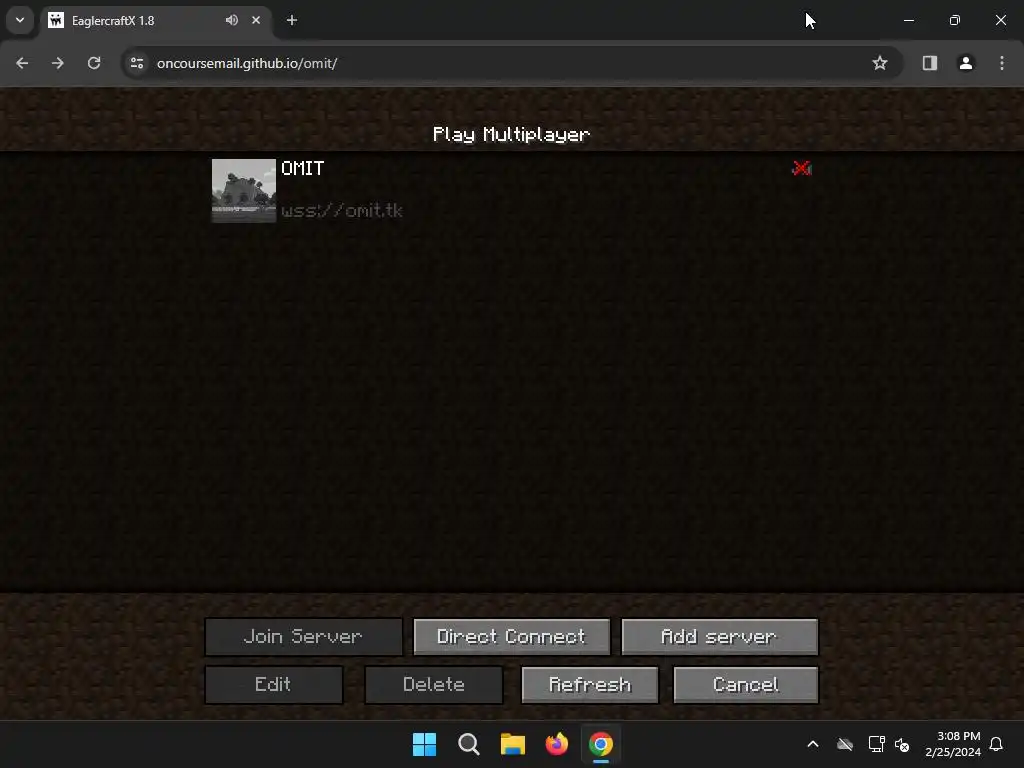Screen dimensions: 1024x768
Task: Click the OneDrive cloud tray icon
Action: click(x=845, y=744)
